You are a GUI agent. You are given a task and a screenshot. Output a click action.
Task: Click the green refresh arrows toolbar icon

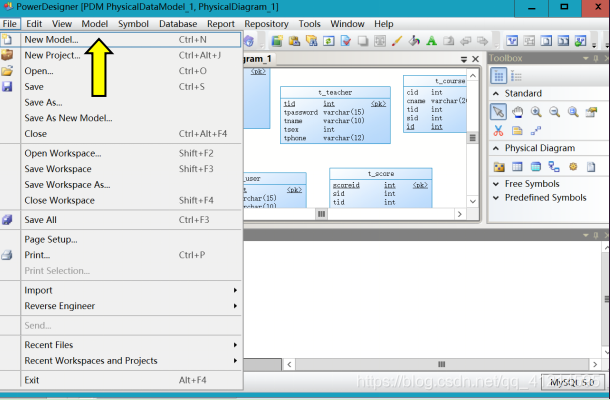(x=329, y=41)
